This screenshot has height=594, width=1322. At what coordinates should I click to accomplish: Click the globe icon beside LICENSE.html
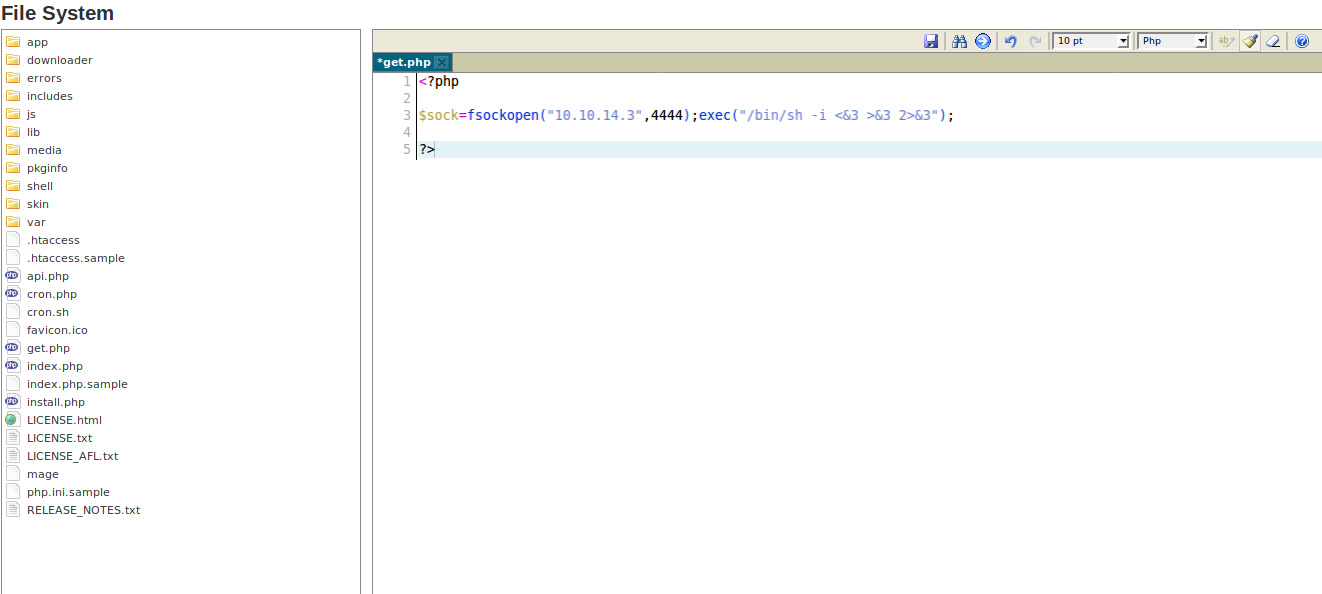[x=12, y=420]
